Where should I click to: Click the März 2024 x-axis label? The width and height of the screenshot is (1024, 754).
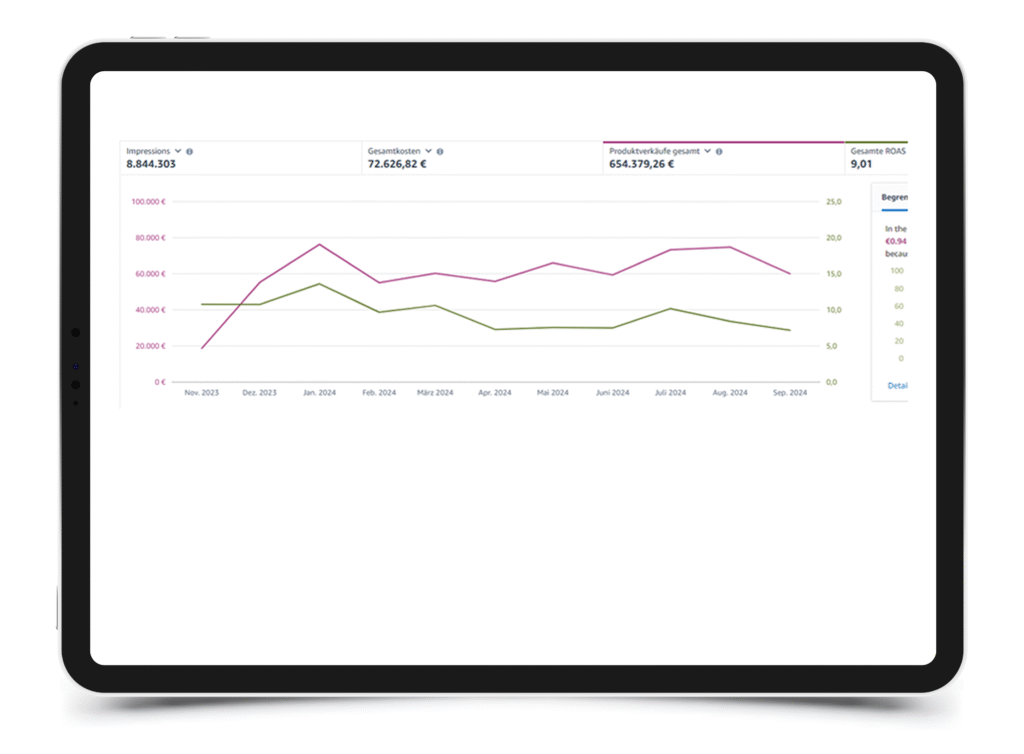[436, 393]
